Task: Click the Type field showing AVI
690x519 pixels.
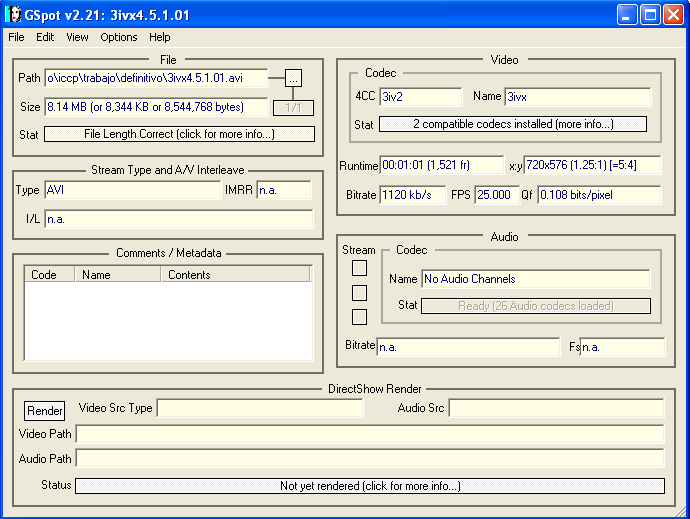Action: click(132, 190)
